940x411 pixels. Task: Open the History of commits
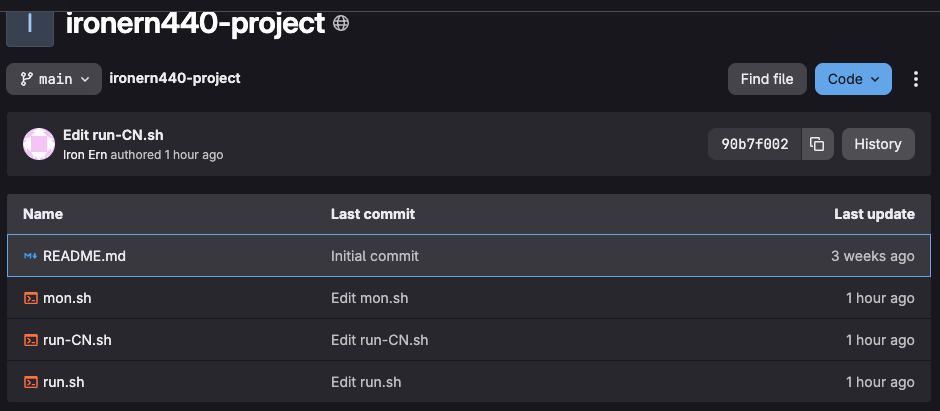pos(878,144)
